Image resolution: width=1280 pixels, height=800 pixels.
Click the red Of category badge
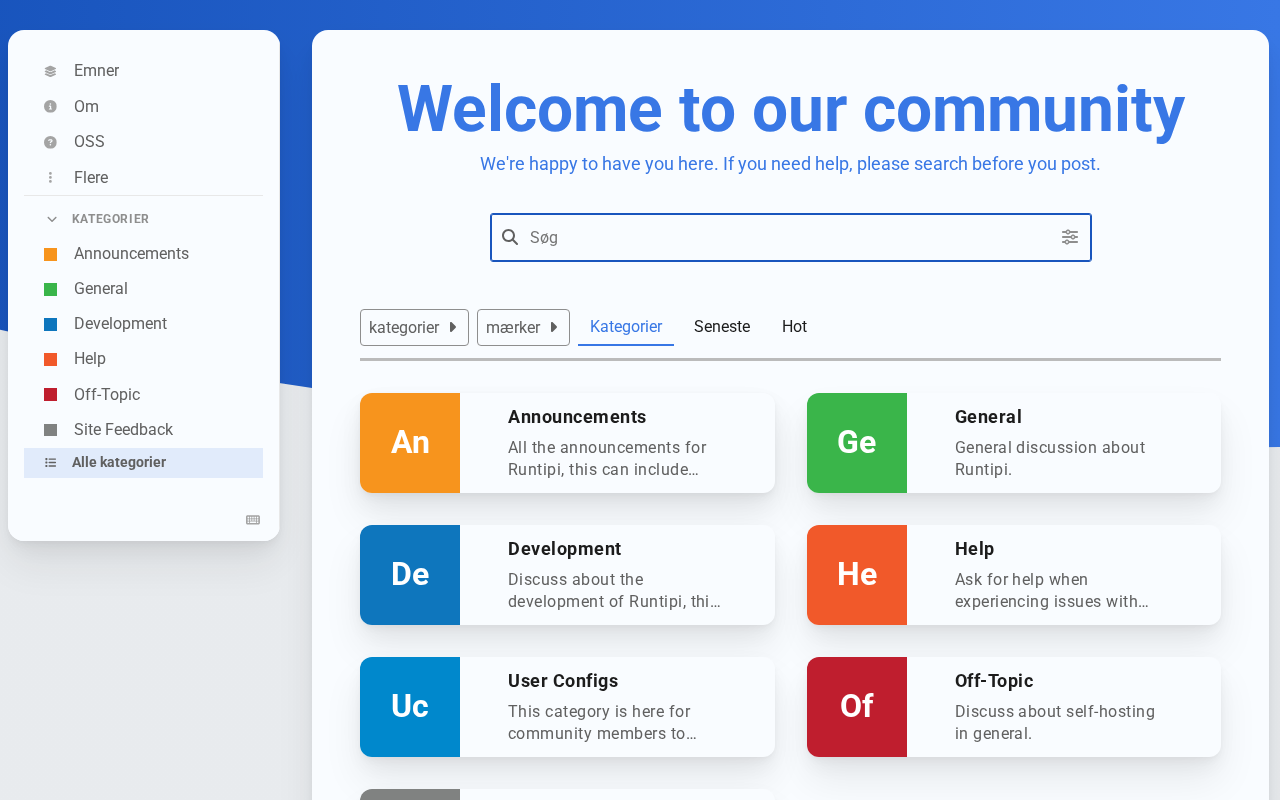click(857, 707)
